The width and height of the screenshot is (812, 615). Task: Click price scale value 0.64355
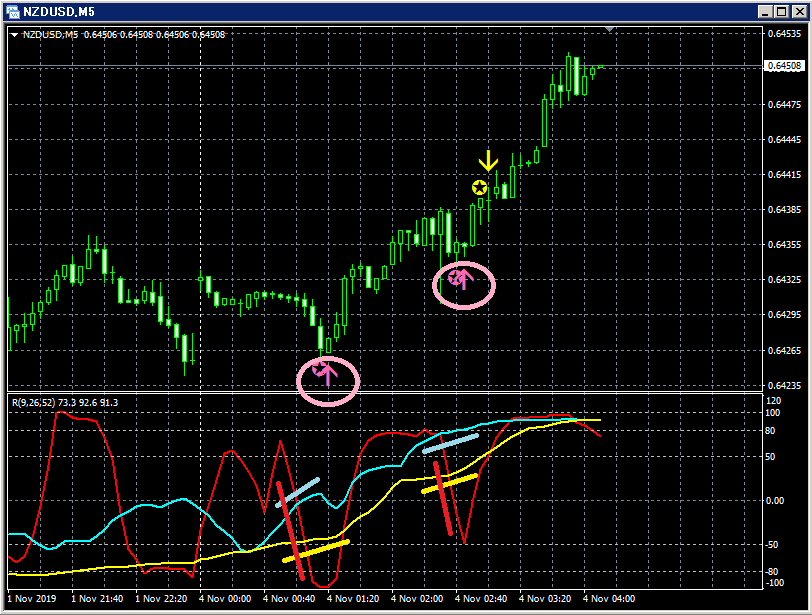tap(784, 244)
